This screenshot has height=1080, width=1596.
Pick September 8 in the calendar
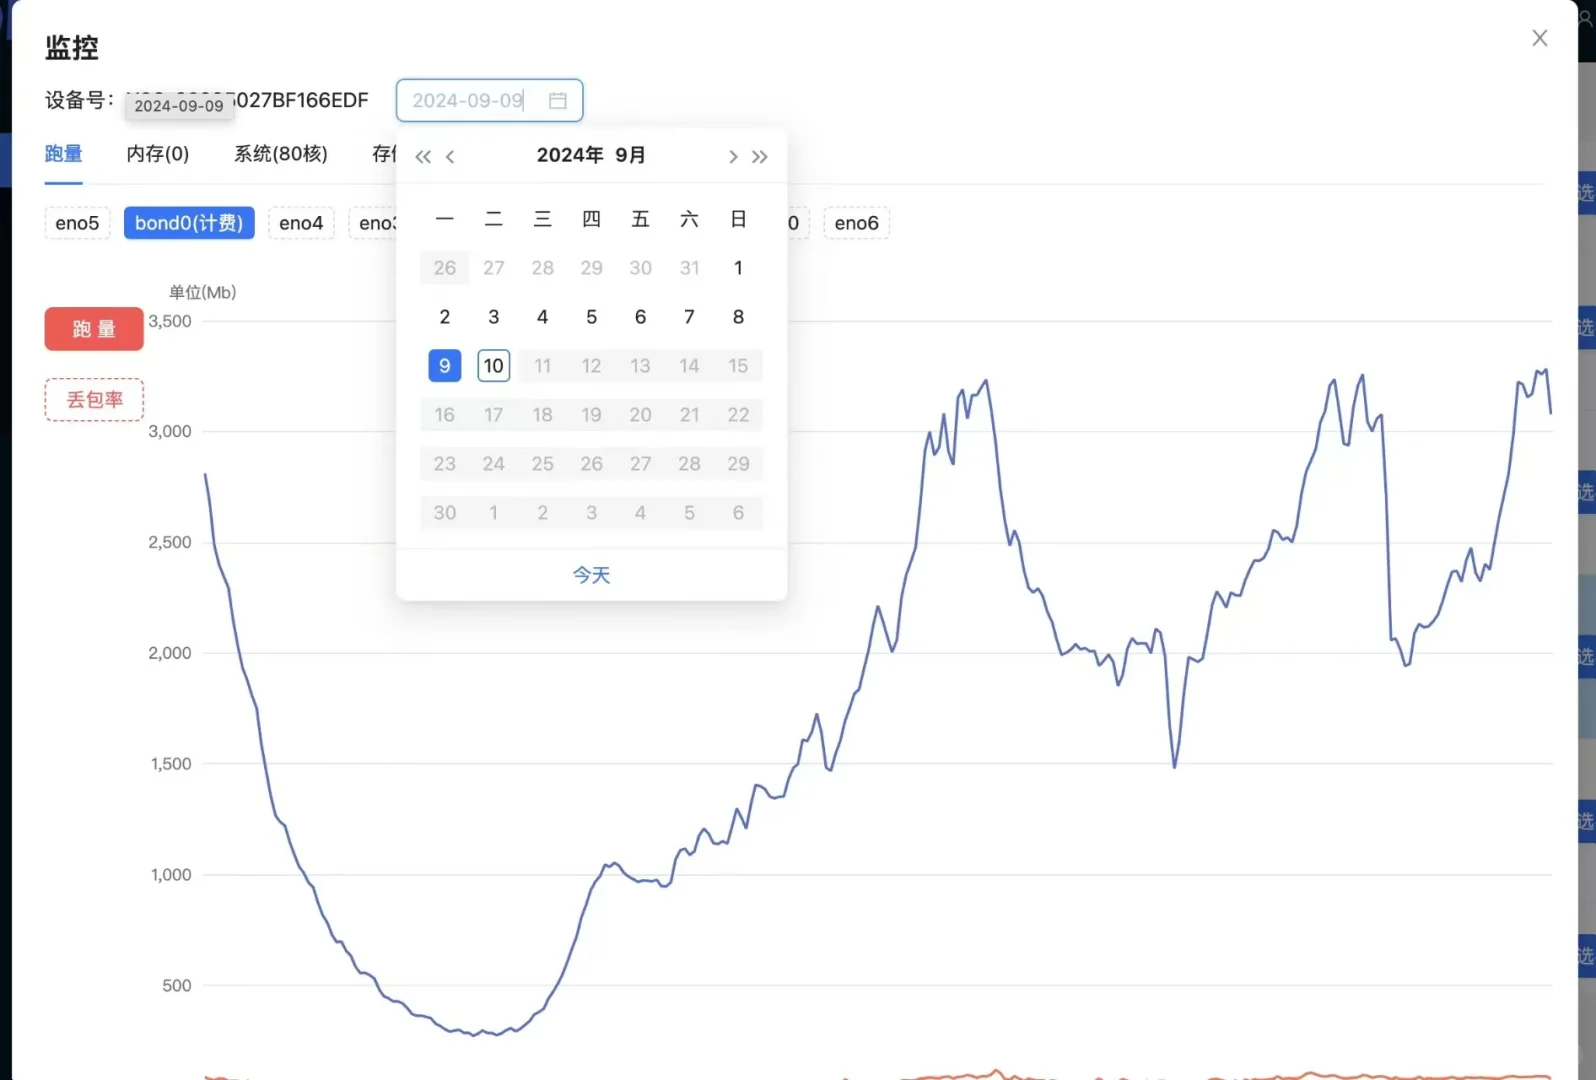(738, 317)
